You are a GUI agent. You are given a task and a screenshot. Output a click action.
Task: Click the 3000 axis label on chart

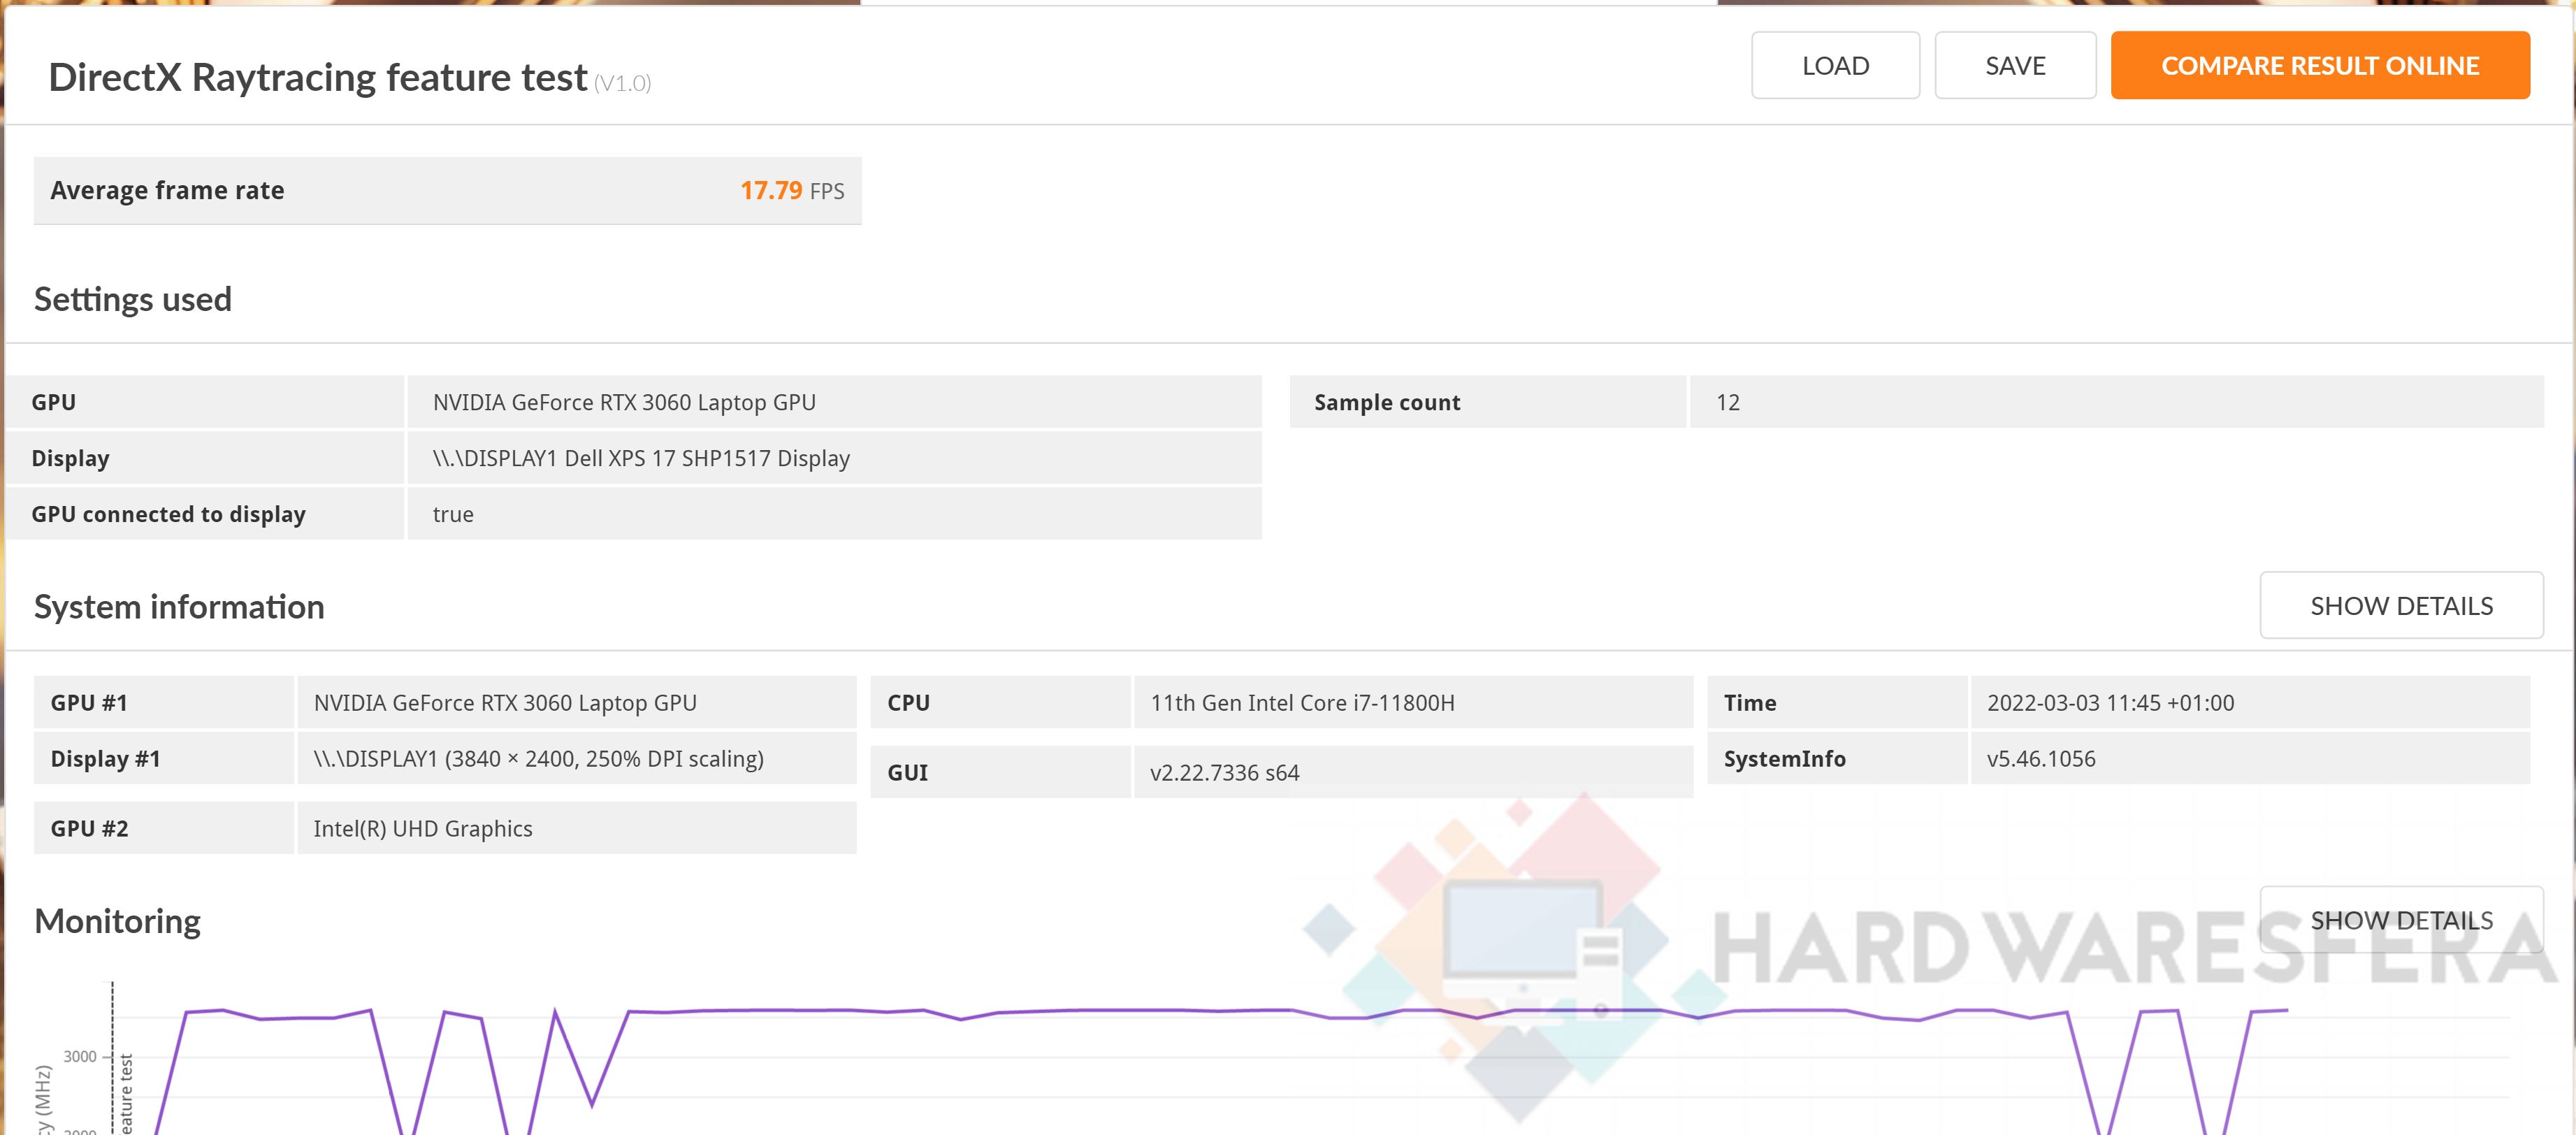pyautogui.click(x=80, y=1057)
